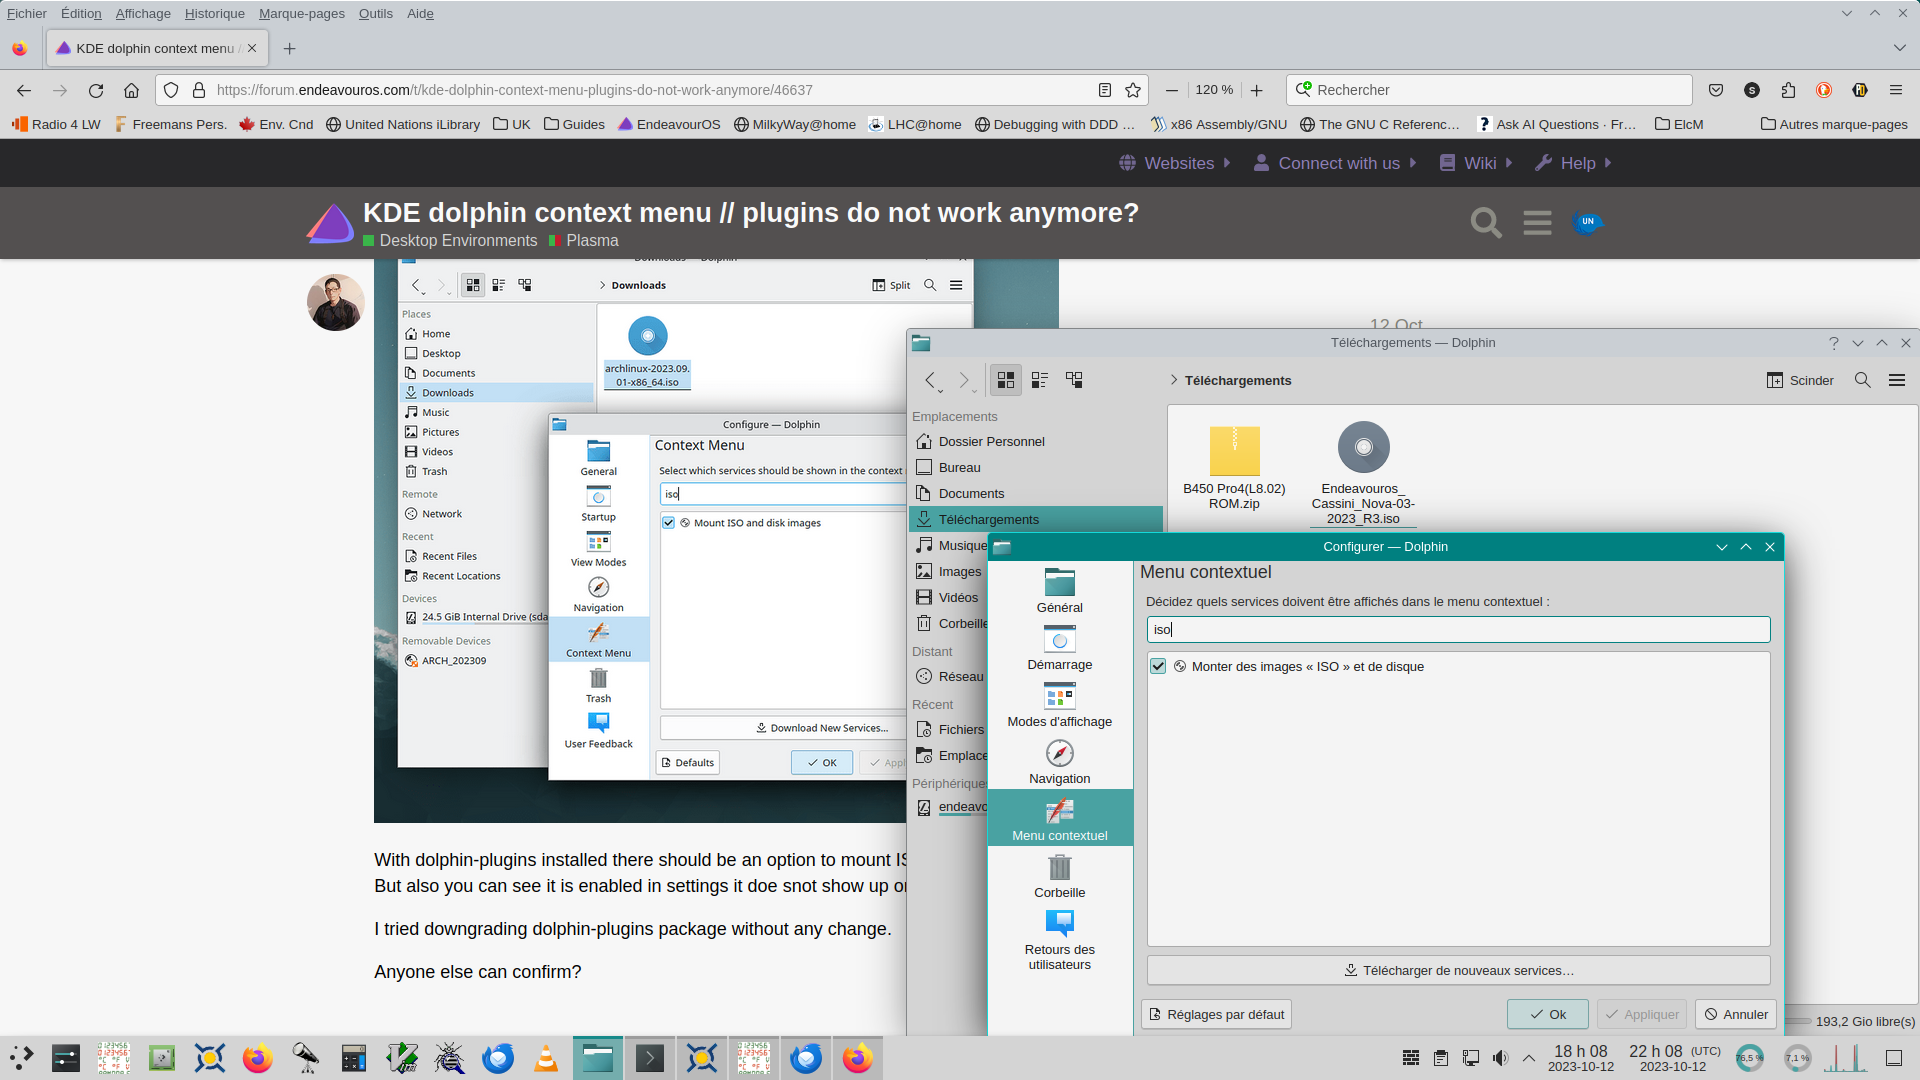
Task: Click Télécharger de nouveaux services button
Action: point(1458,970)
